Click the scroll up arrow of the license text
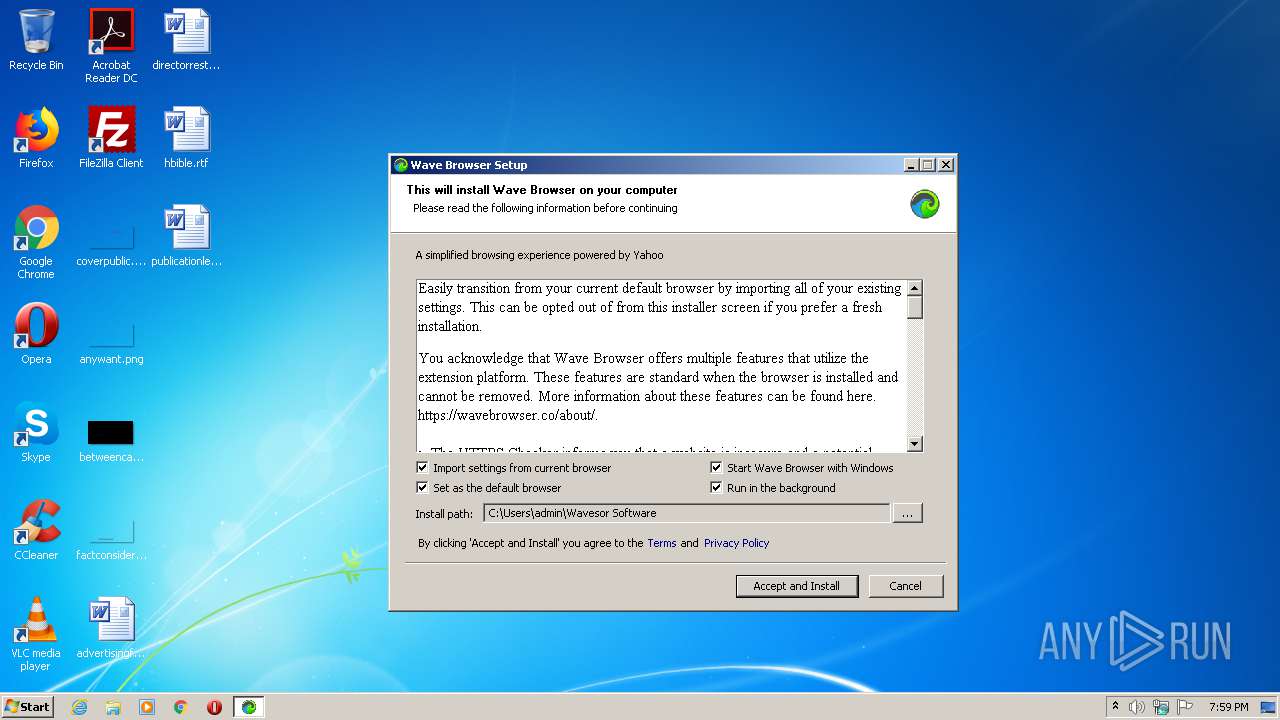 (914, 288)
